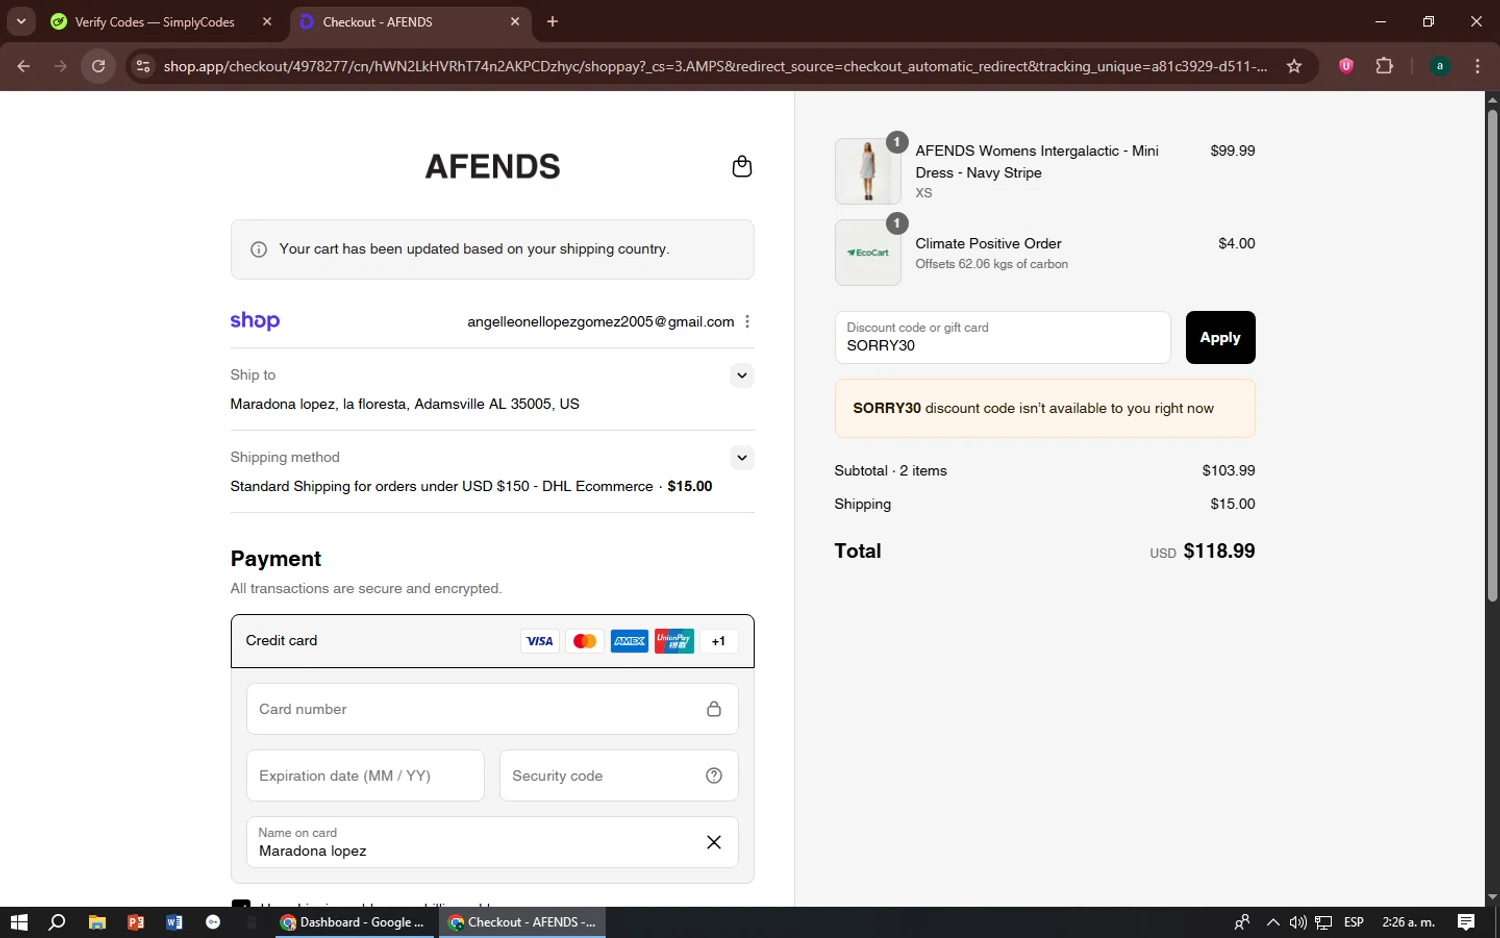Go back with the browser back arrow
This screenshot has height=938, width=1500.
[x=24, y=66]
